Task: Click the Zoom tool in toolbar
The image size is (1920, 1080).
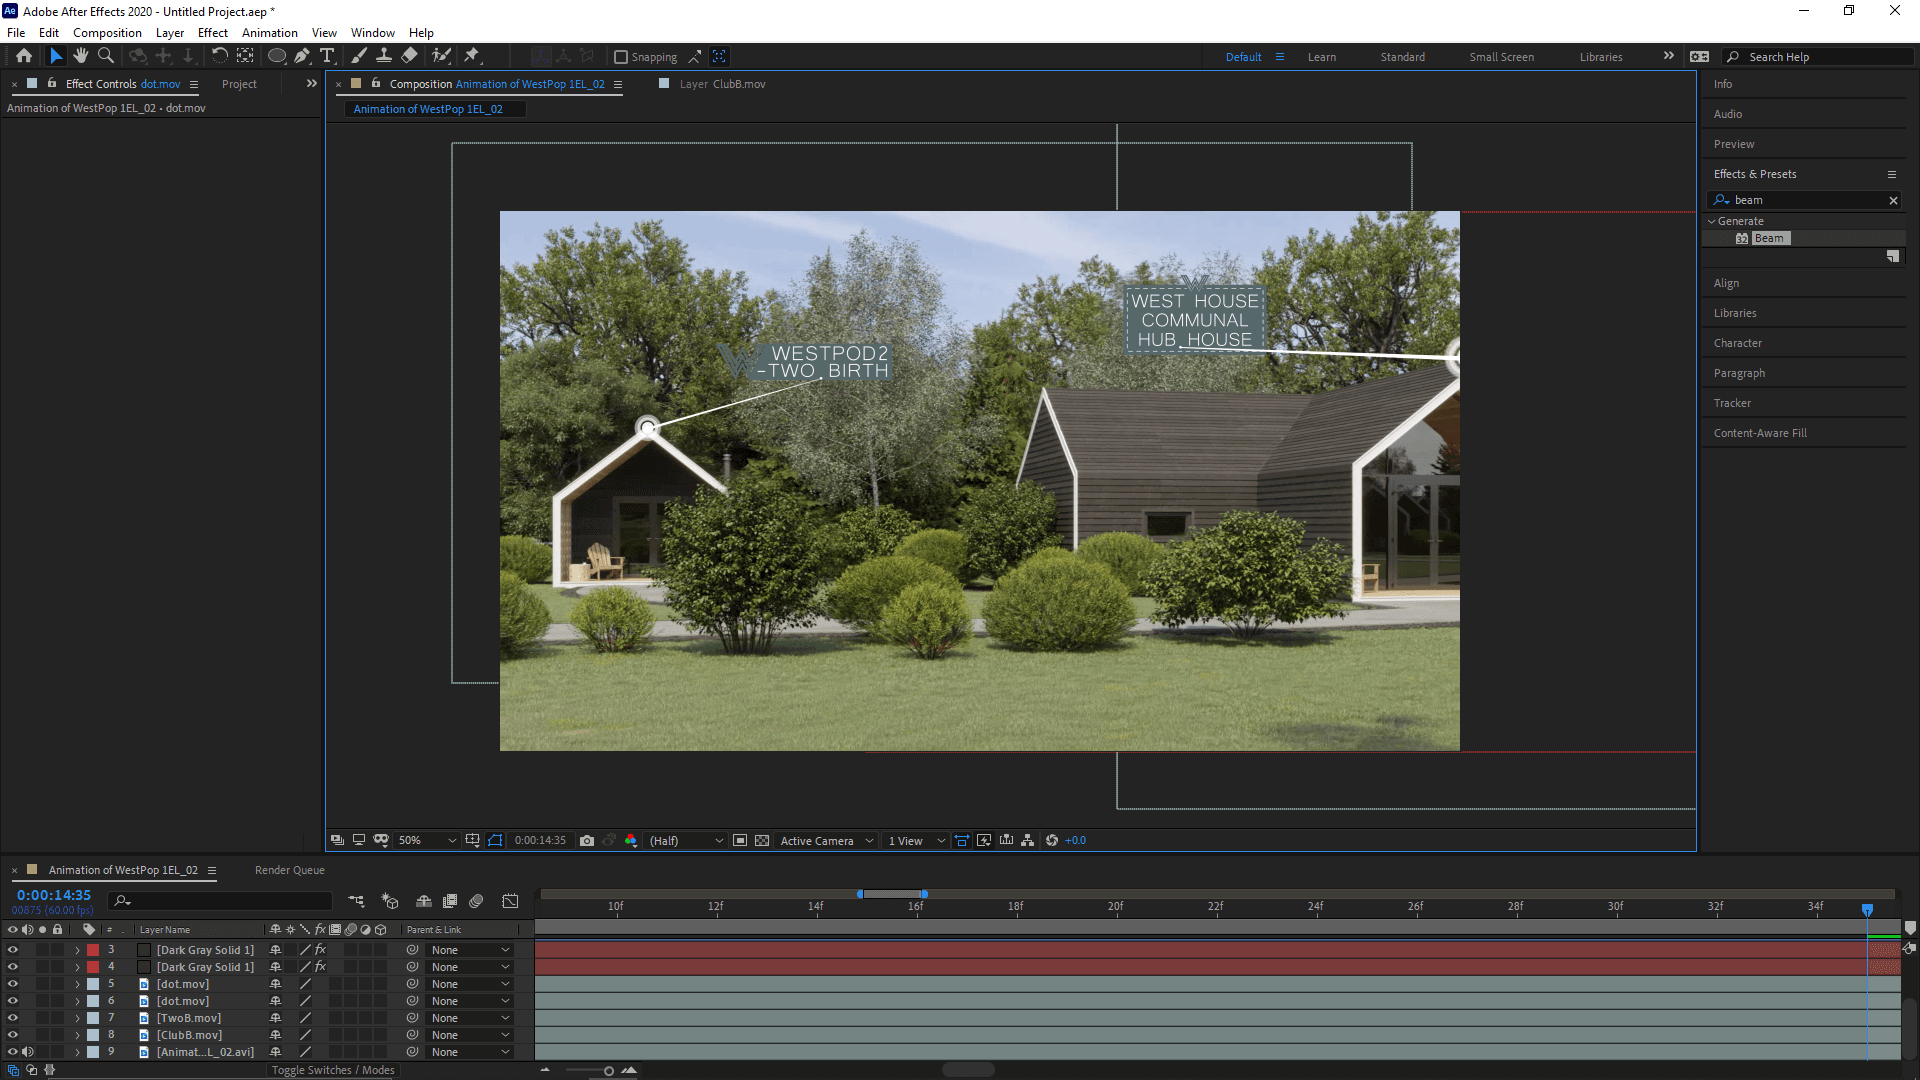Action: click(x=105, y=55)
